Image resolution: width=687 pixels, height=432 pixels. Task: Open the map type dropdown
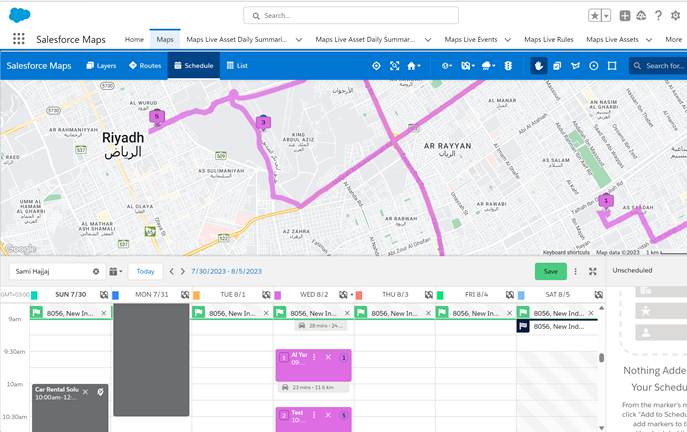[x=467, y=66]
